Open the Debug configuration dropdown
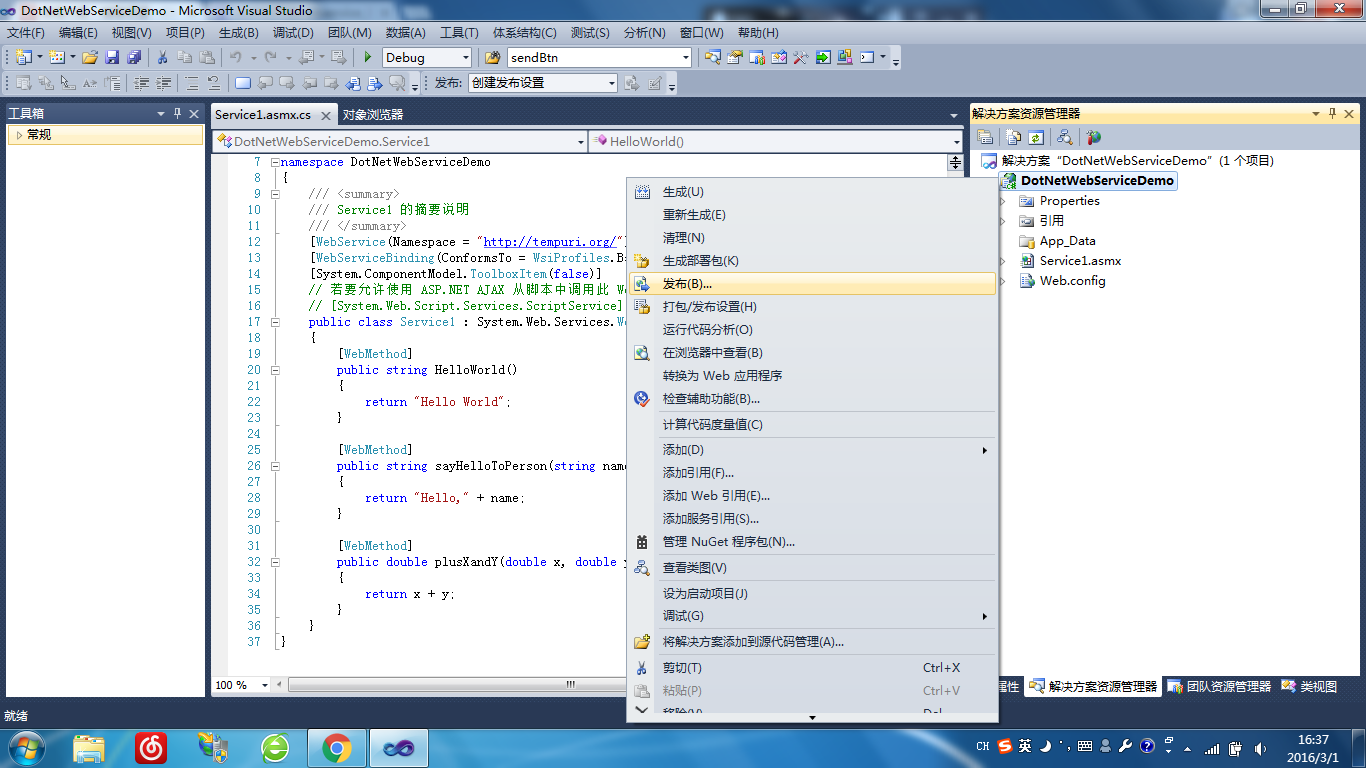 [x=465, y=57]
